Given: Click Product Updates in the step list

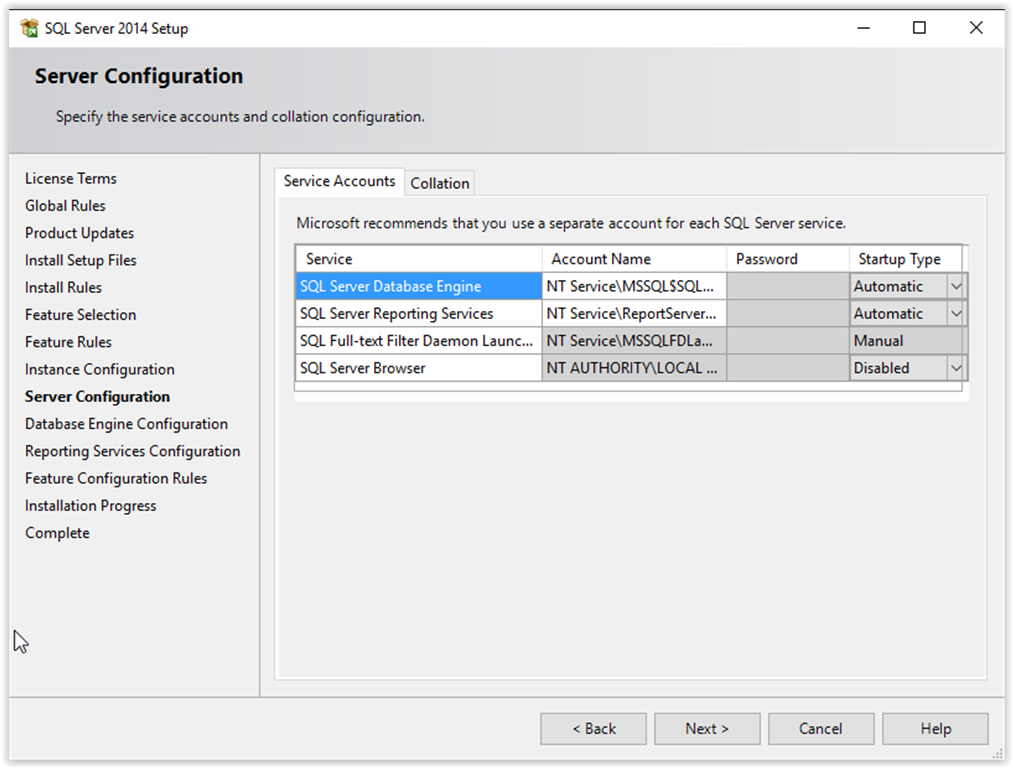Looking at the screenshot, I should (x=79, y=233).
